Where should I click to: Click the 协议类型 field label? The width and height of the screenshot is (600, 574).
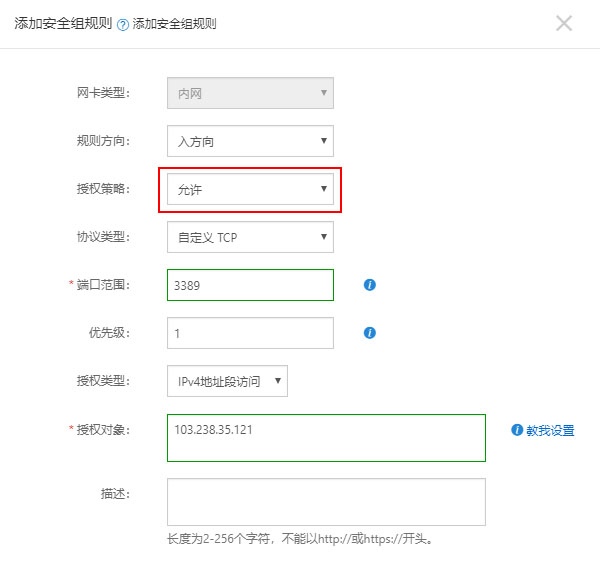pos(103,237)
